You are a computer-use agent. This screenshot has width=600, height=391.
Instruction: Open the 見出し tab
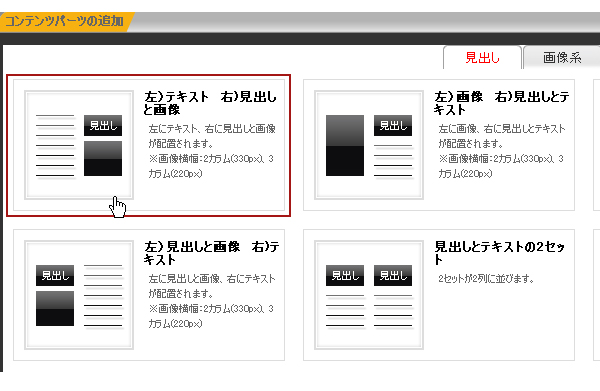[482, 58]
